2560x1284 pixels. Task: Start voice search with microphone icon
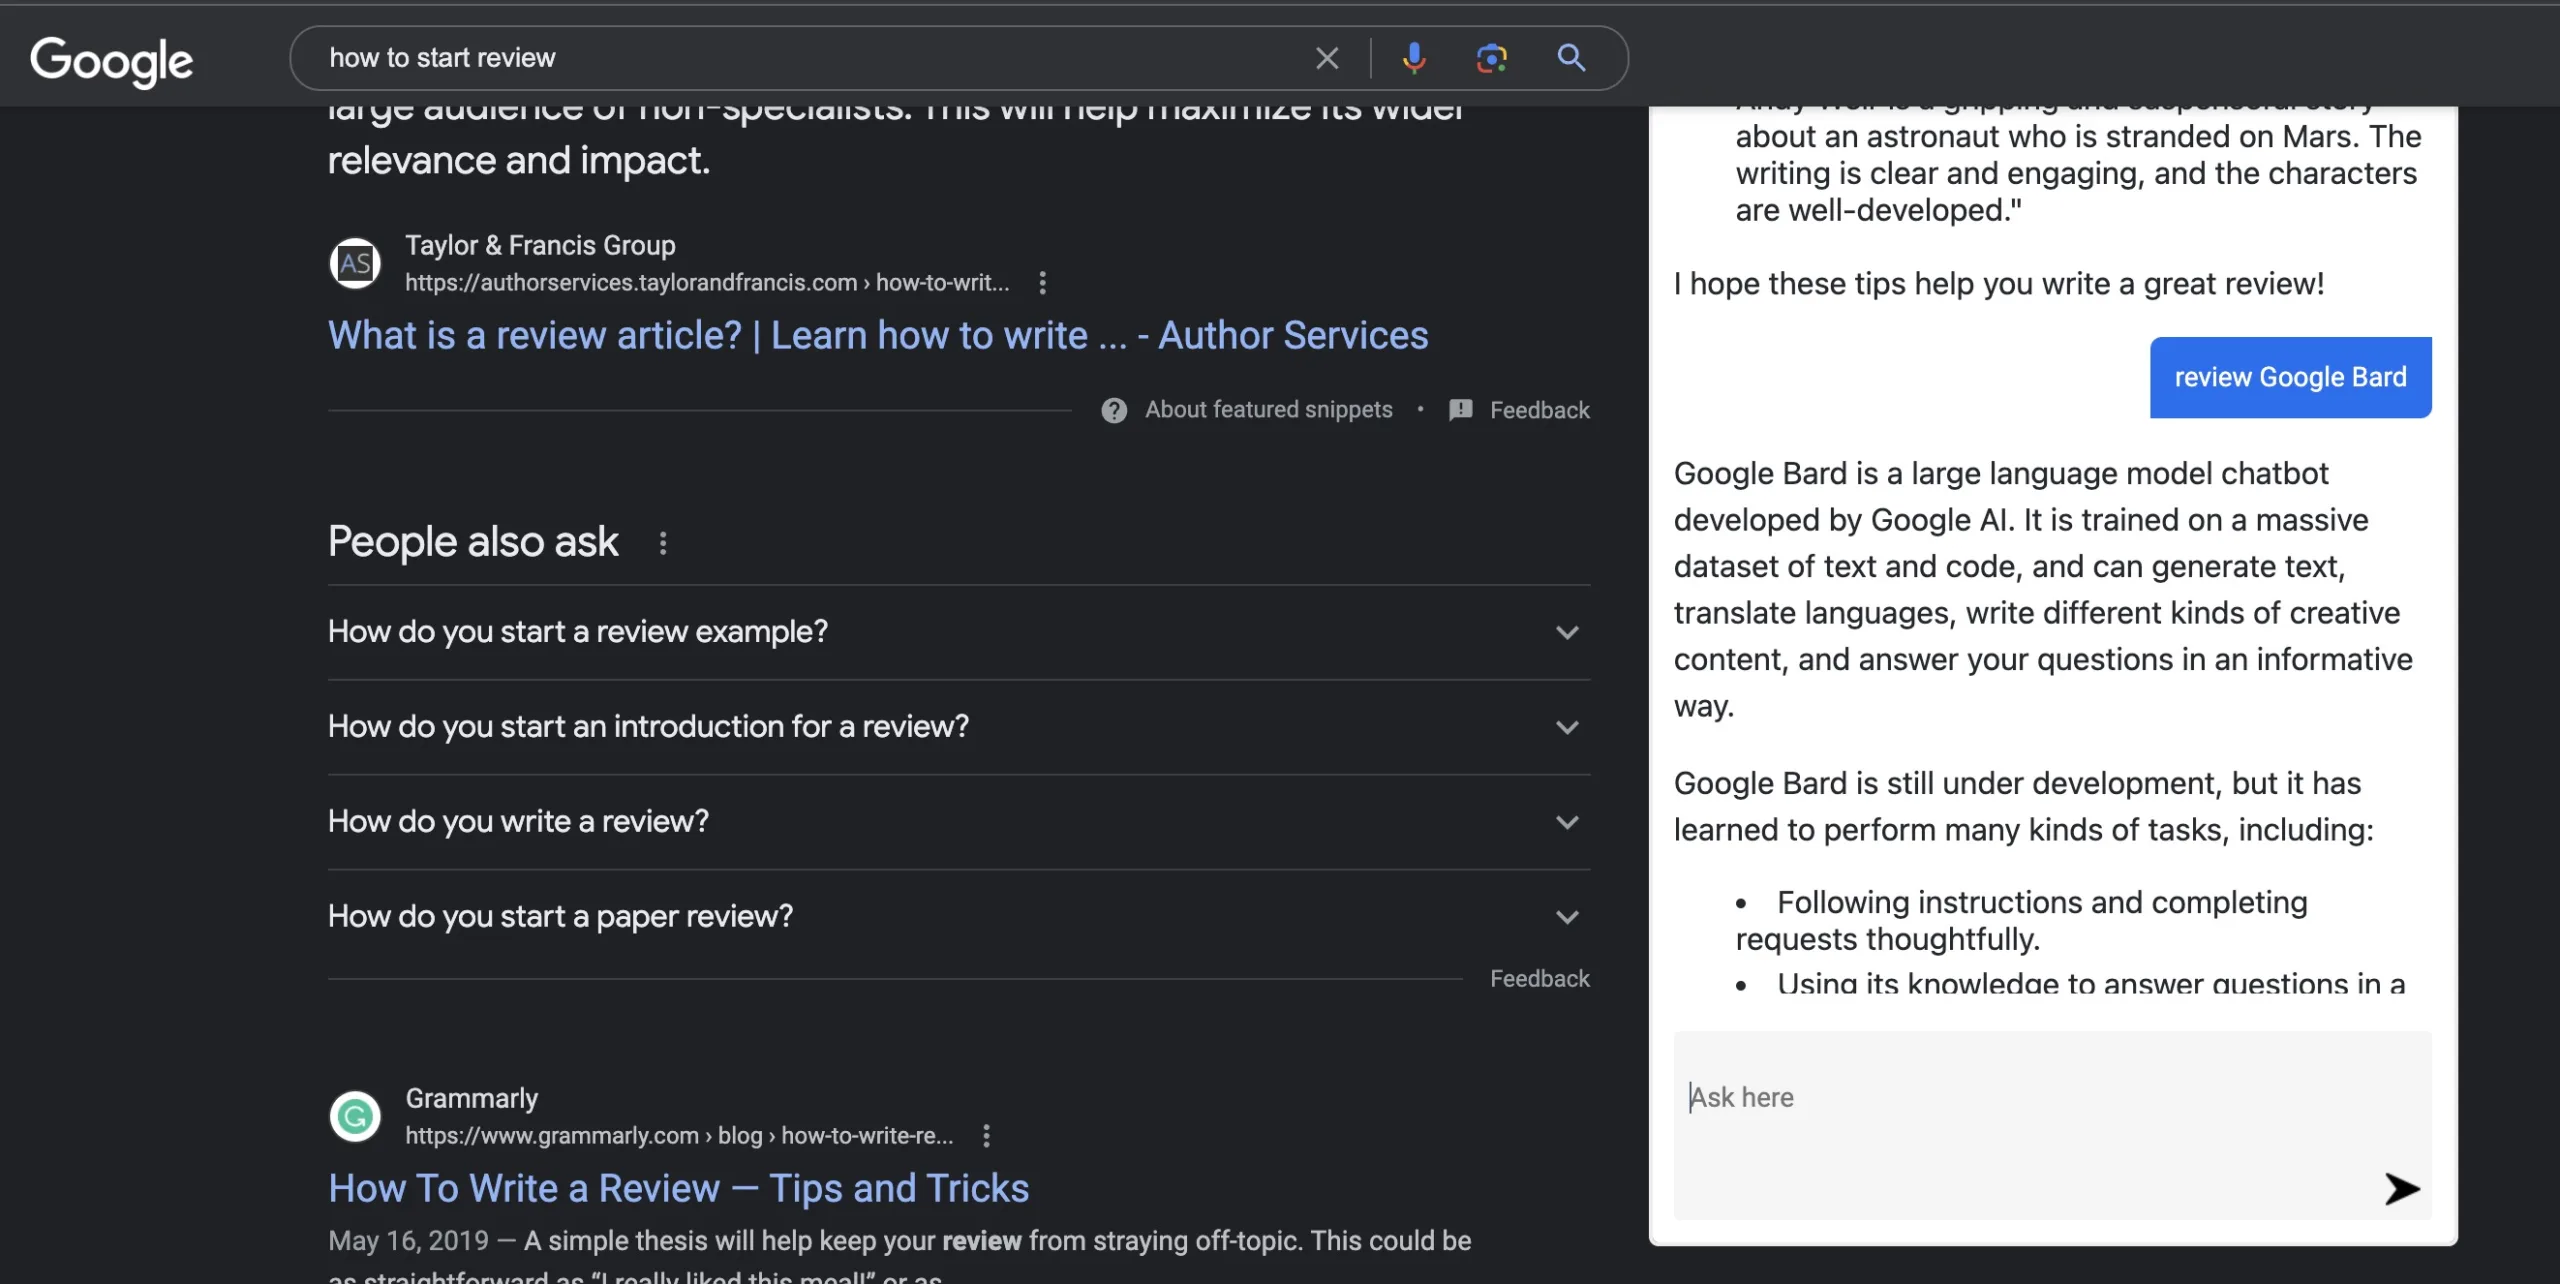pyautogui.click(x=1413, y=58)
